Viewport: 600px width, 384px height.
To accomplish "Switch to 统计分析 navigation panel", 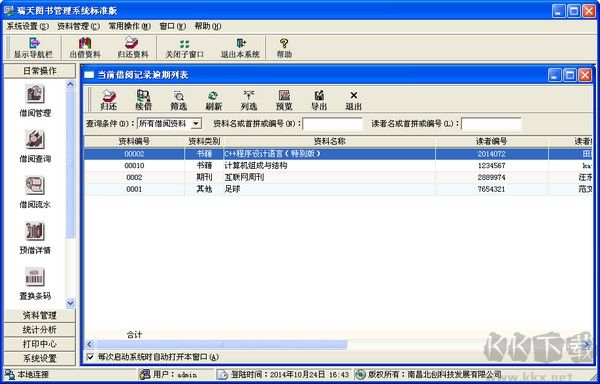I will tap(39, 330).
